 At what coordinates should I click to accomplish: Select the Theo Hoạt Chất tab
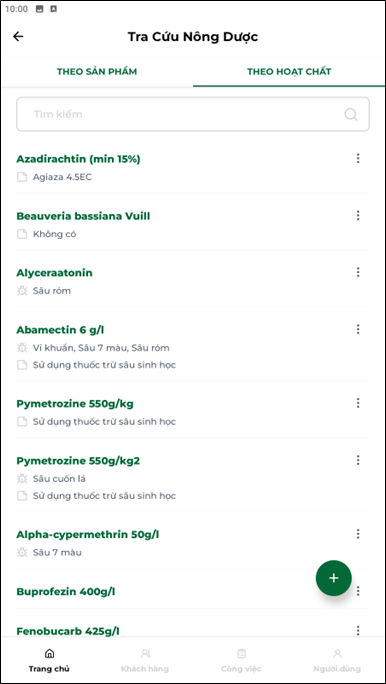(289, 72)
